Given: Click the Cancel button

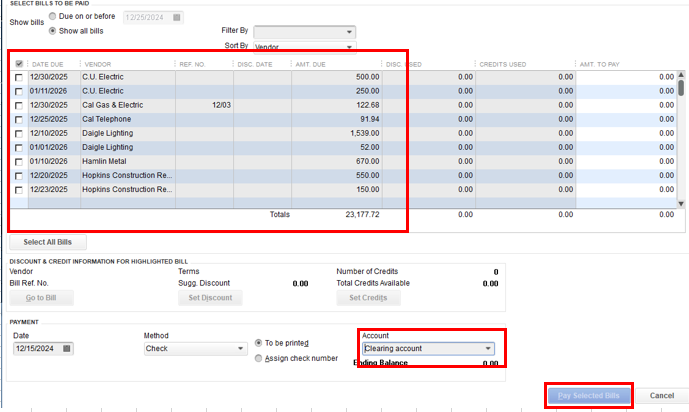Looking at the screenshot, I should (x=662, y=396).
